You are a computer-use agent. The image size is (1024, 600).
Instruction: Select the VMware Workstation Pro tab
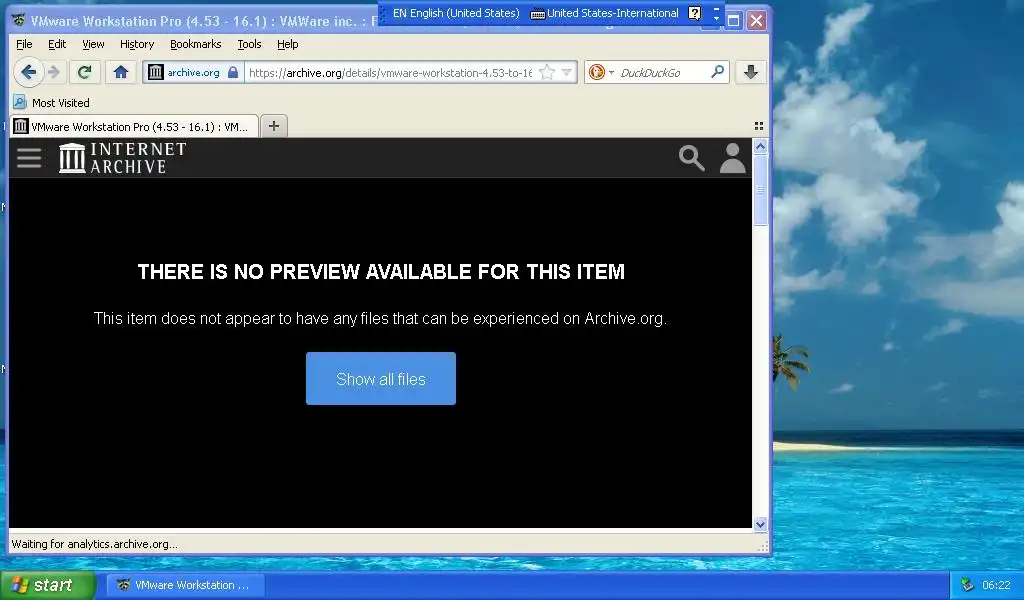[x=134, y=126]
